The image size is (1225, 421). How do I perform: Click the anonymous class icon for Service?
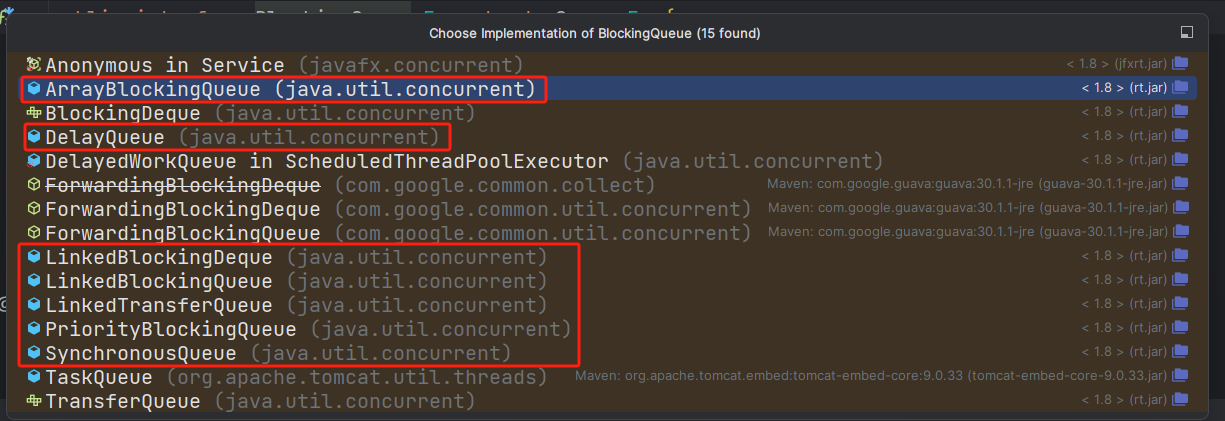coord(33,65)
